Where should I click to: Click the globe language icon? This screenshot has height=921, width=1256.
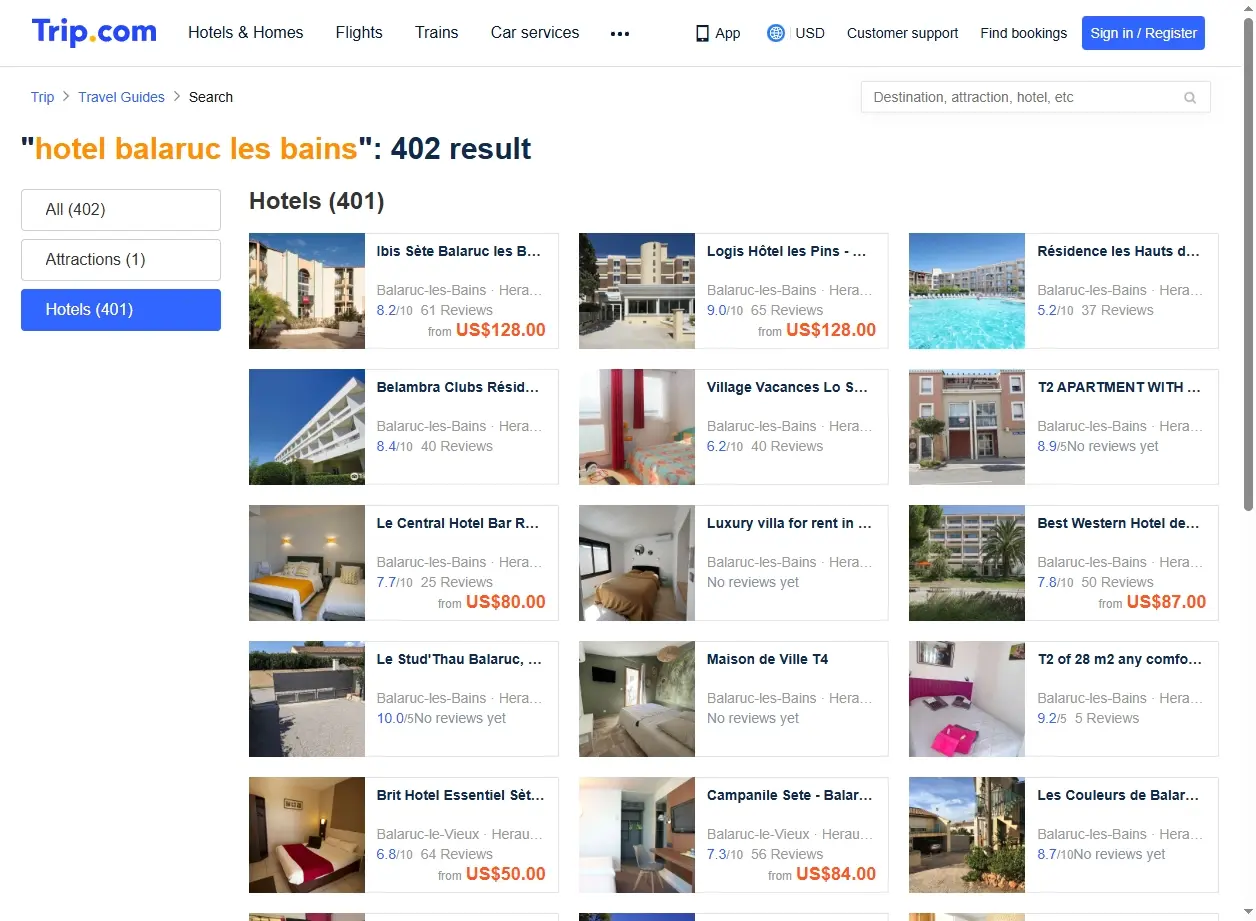(776, 33)
